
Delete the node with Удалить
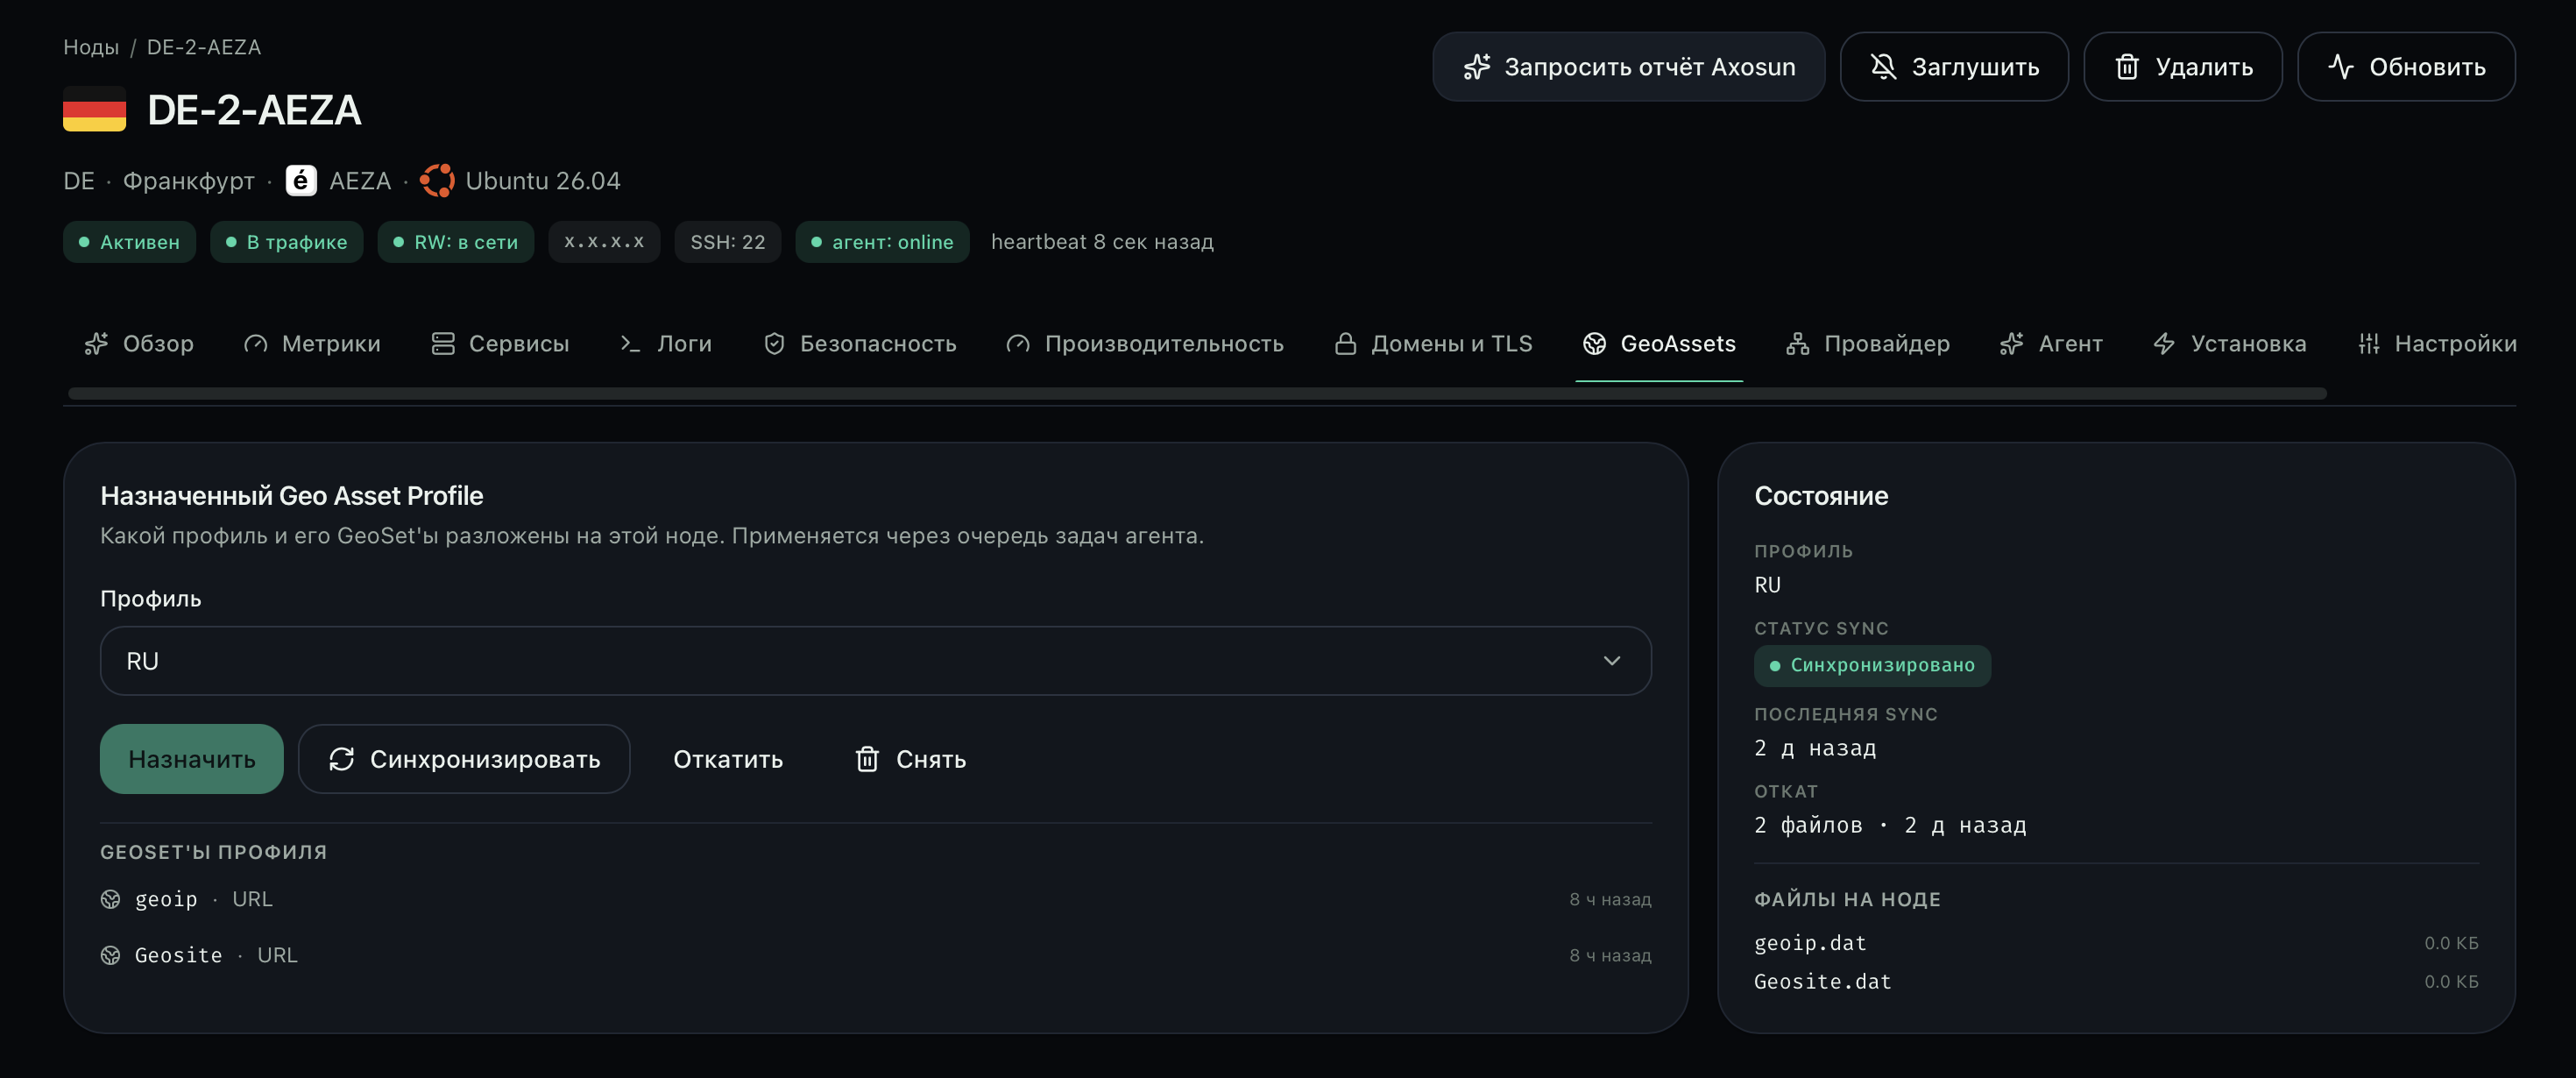2183,67
